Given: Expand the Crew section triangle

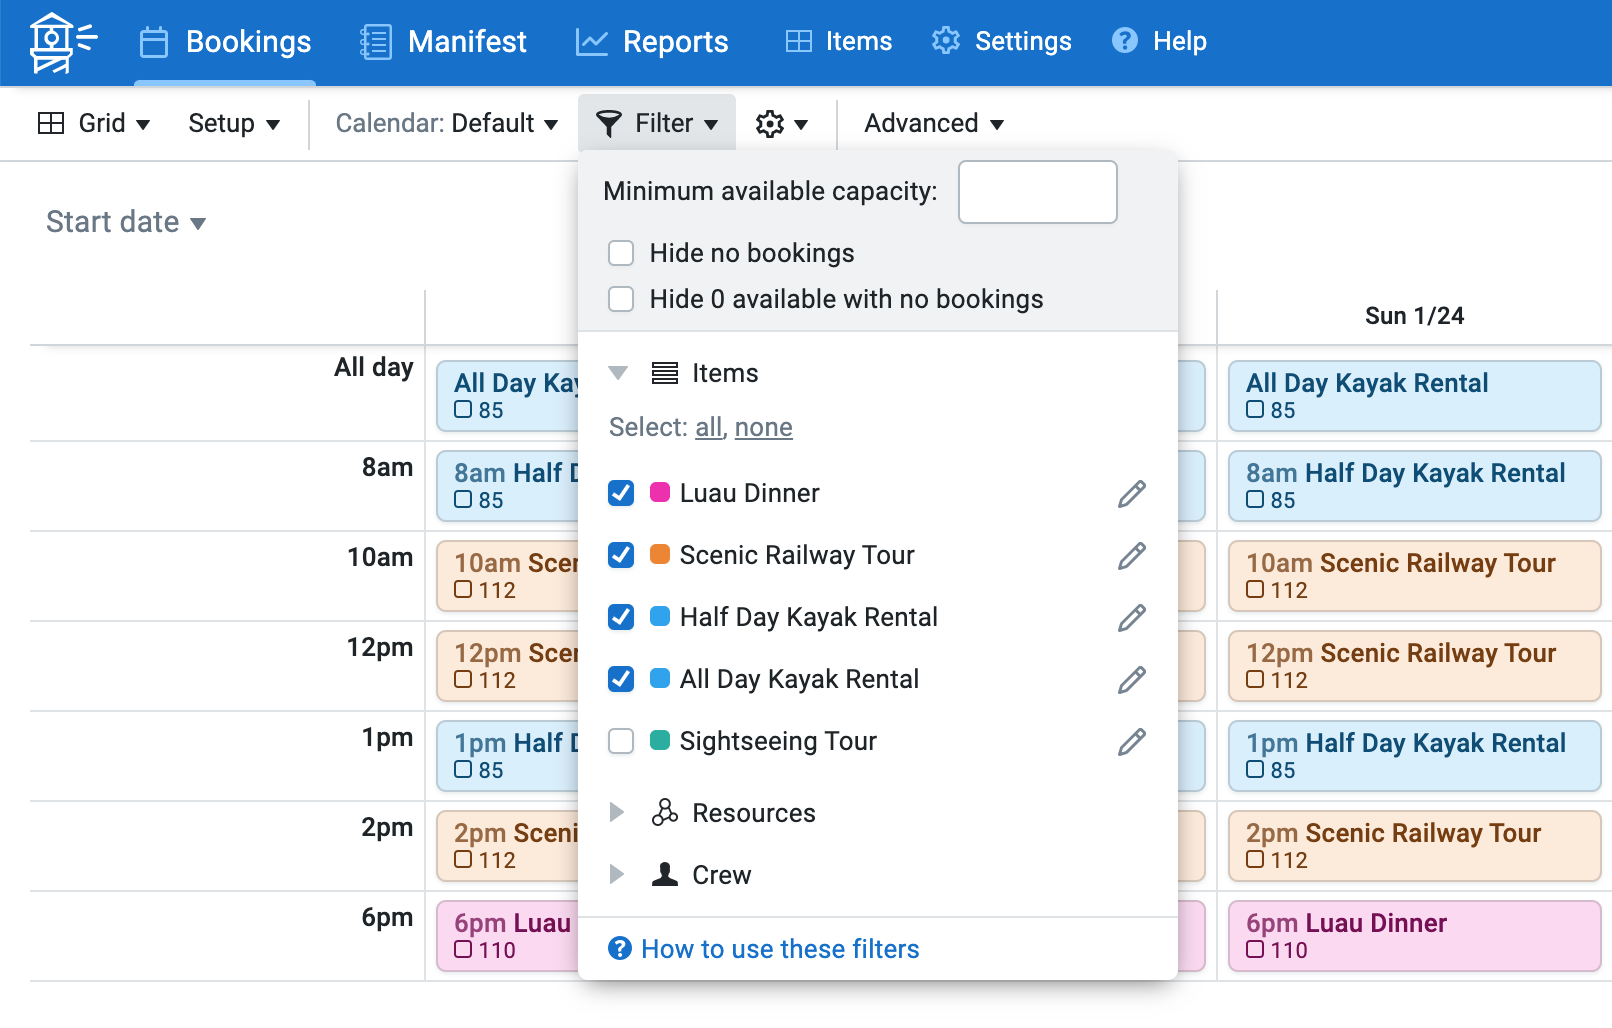Looking at the screenshot, I should tap(617, 874).
